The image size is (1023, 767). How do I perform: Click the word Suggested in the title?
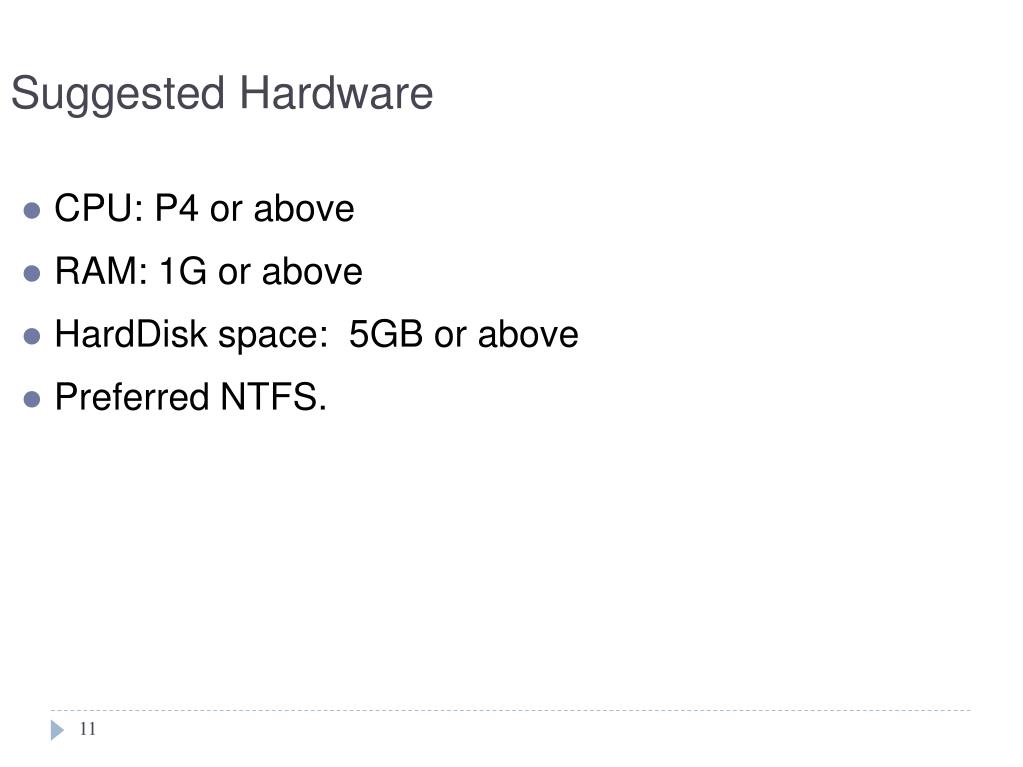pos(118,95)
